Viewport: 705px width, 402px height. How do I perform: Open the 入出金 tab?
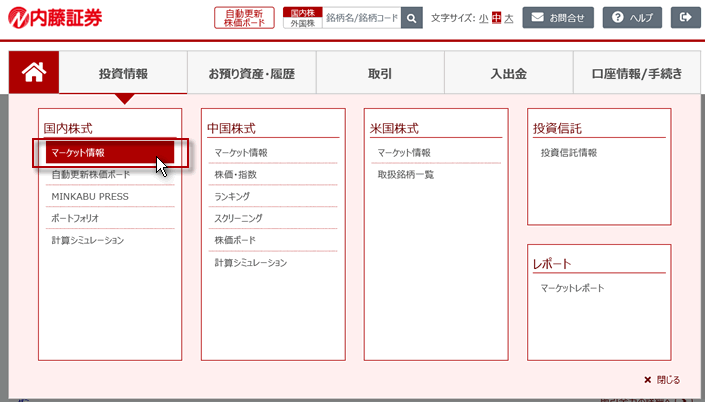pyautogui.click(x=508, y=73)
